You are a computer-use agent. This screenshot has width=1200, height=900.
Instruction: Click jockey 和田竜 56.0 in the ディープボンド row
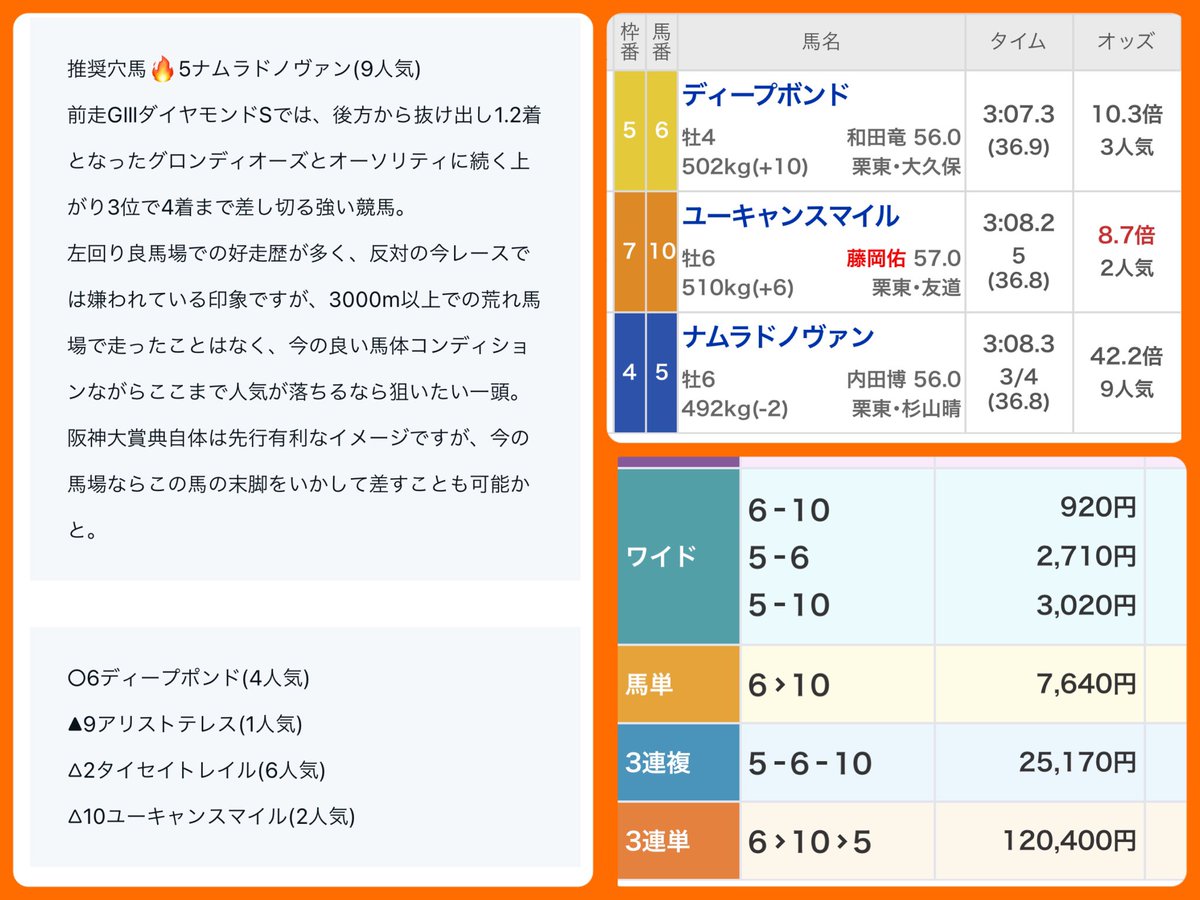903,138
